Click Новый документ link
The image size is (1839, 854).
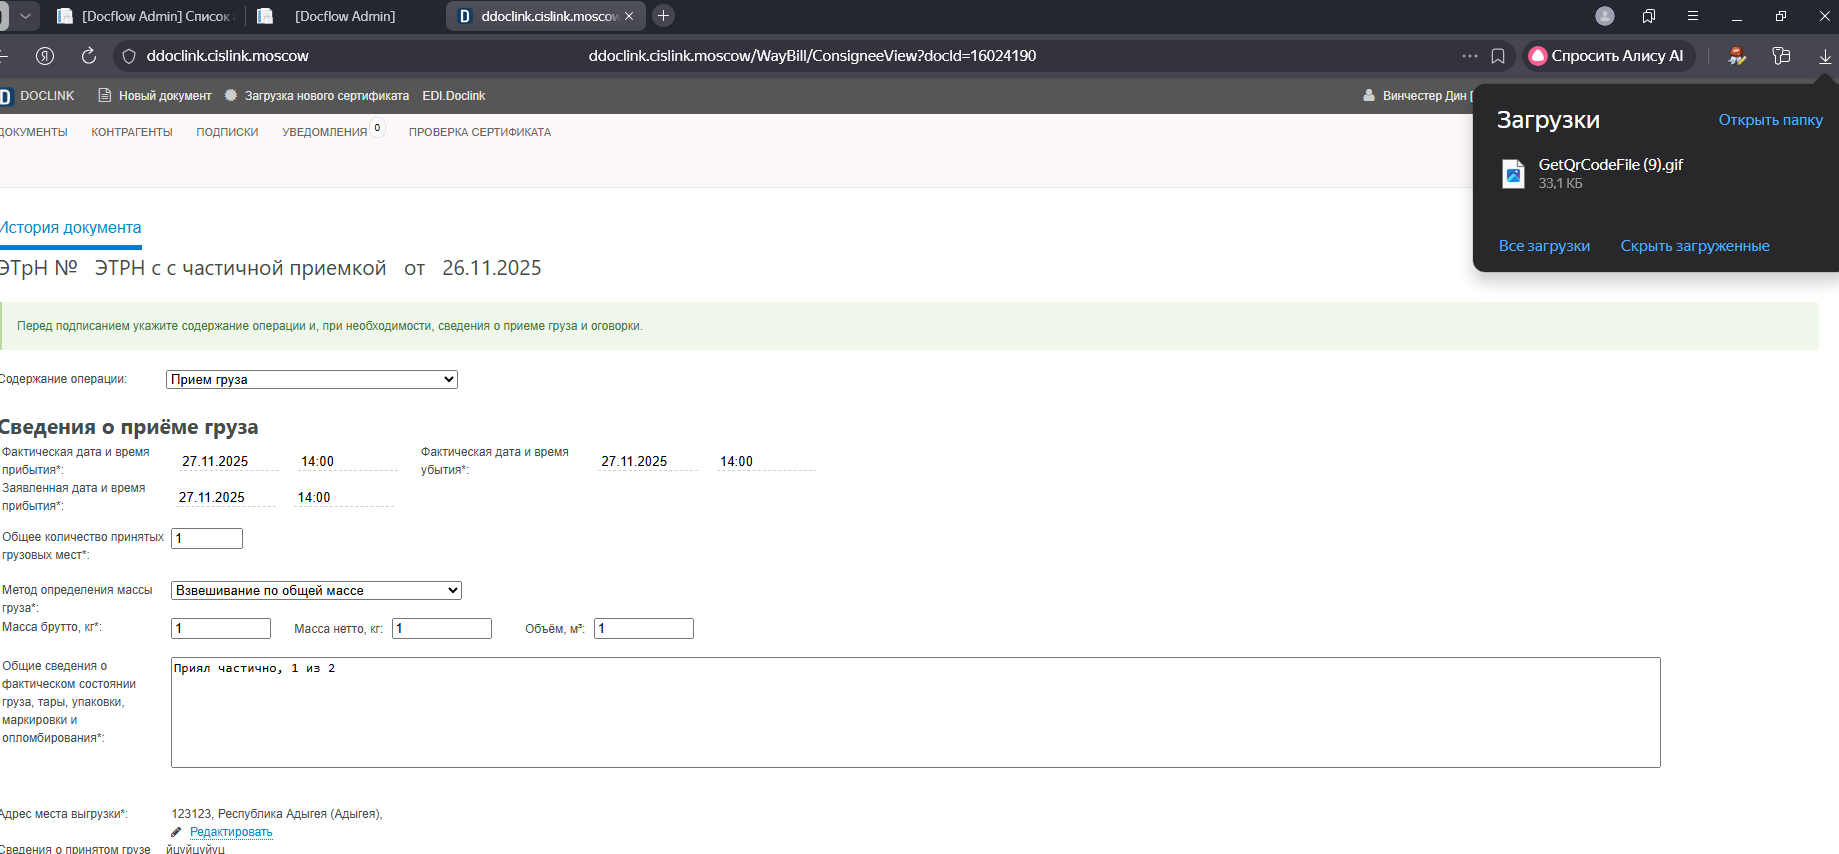point(165,96)
